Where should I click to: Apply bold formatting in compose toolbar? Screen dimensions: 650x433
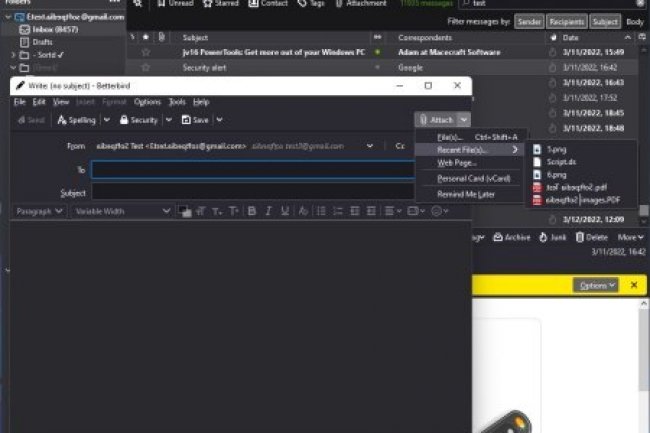[252, 211]
